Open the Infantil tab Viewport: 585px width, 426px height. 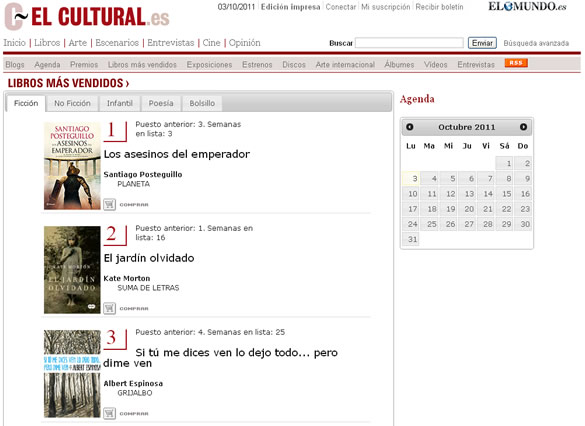point(120,103)
